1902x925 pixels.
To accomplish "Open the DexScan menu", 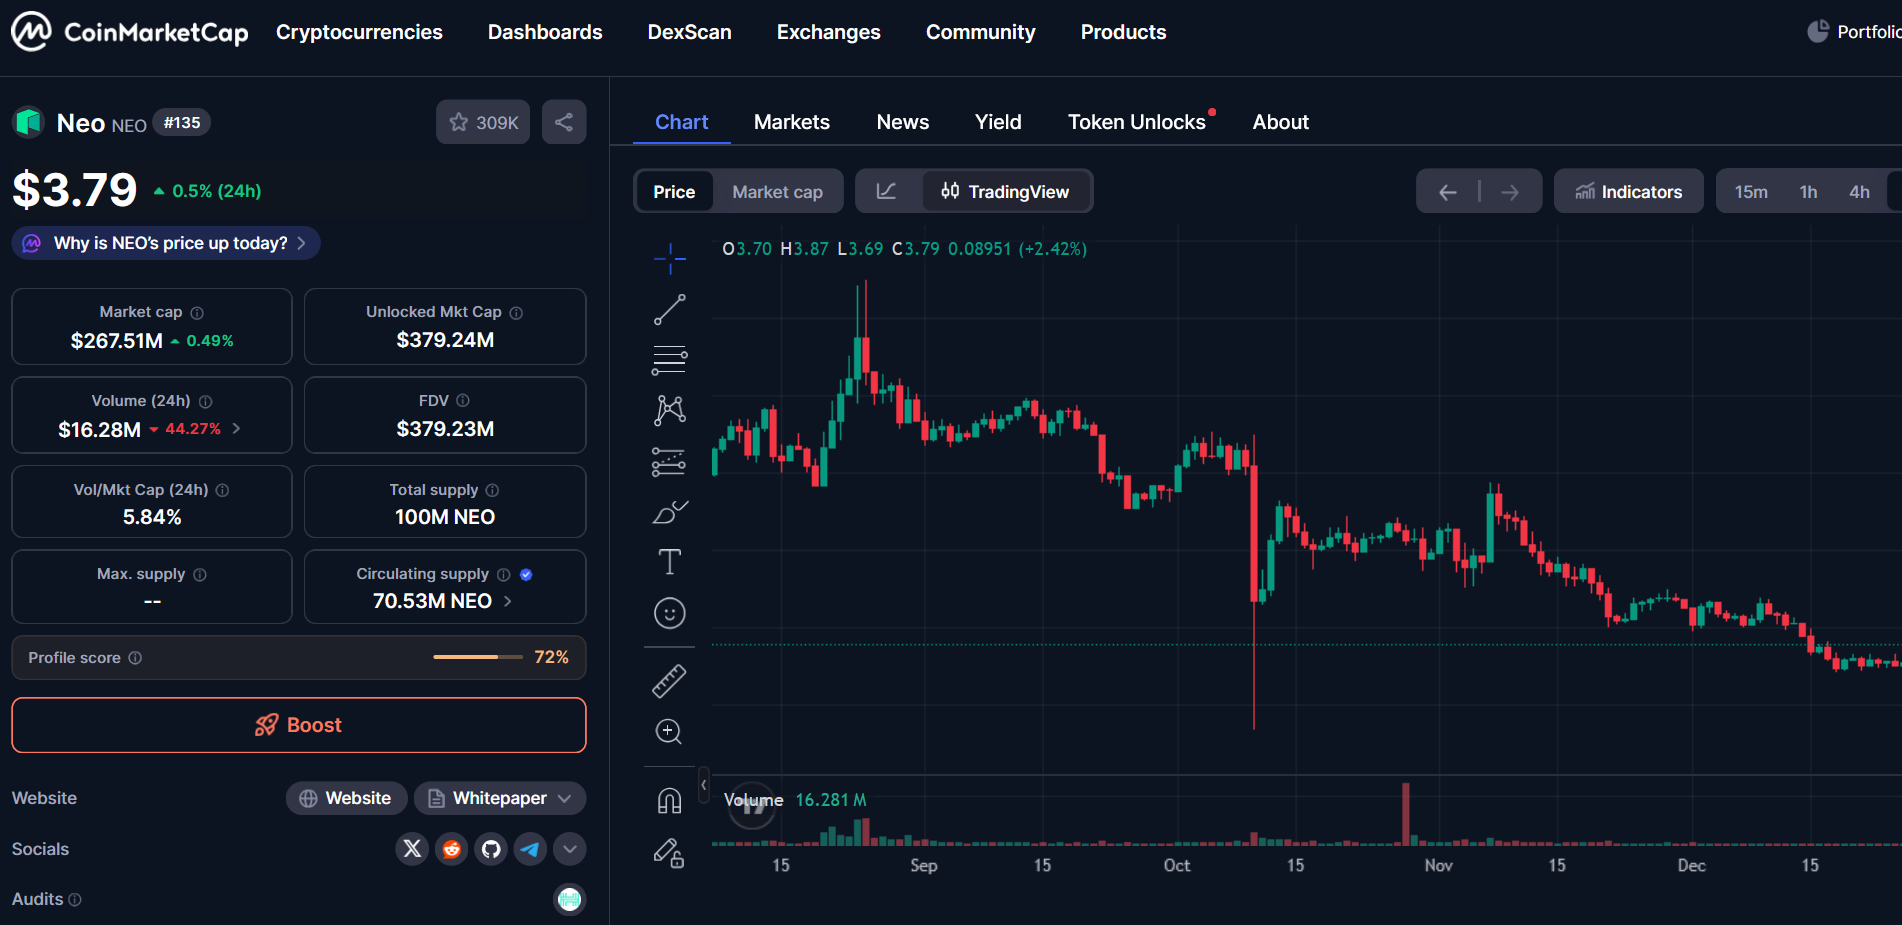I will 689,32.
